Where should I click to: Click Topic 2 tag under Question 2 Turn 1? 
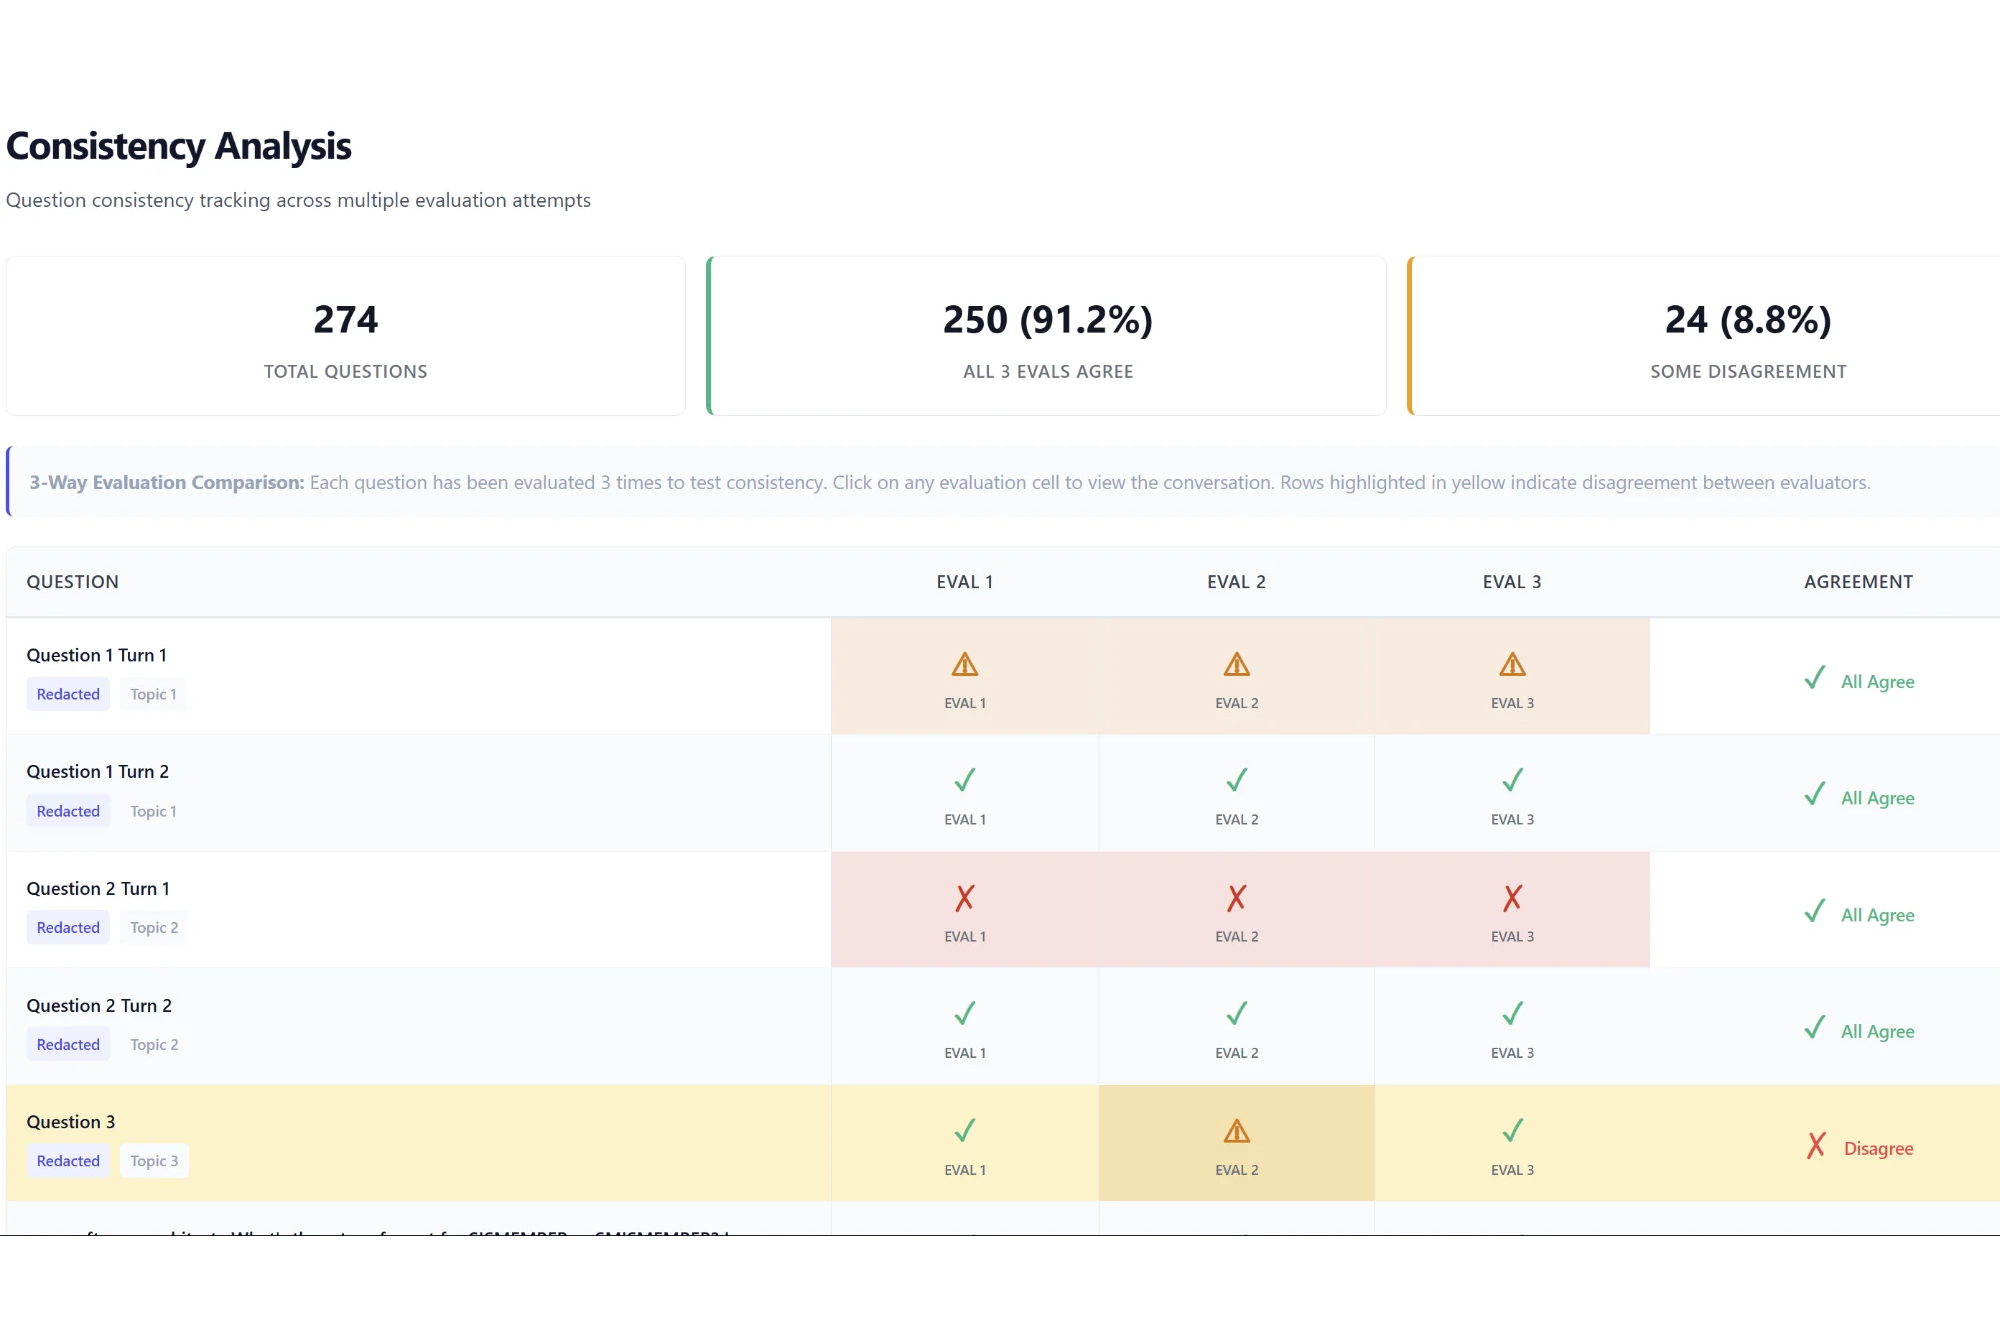[x=154, y=928]
